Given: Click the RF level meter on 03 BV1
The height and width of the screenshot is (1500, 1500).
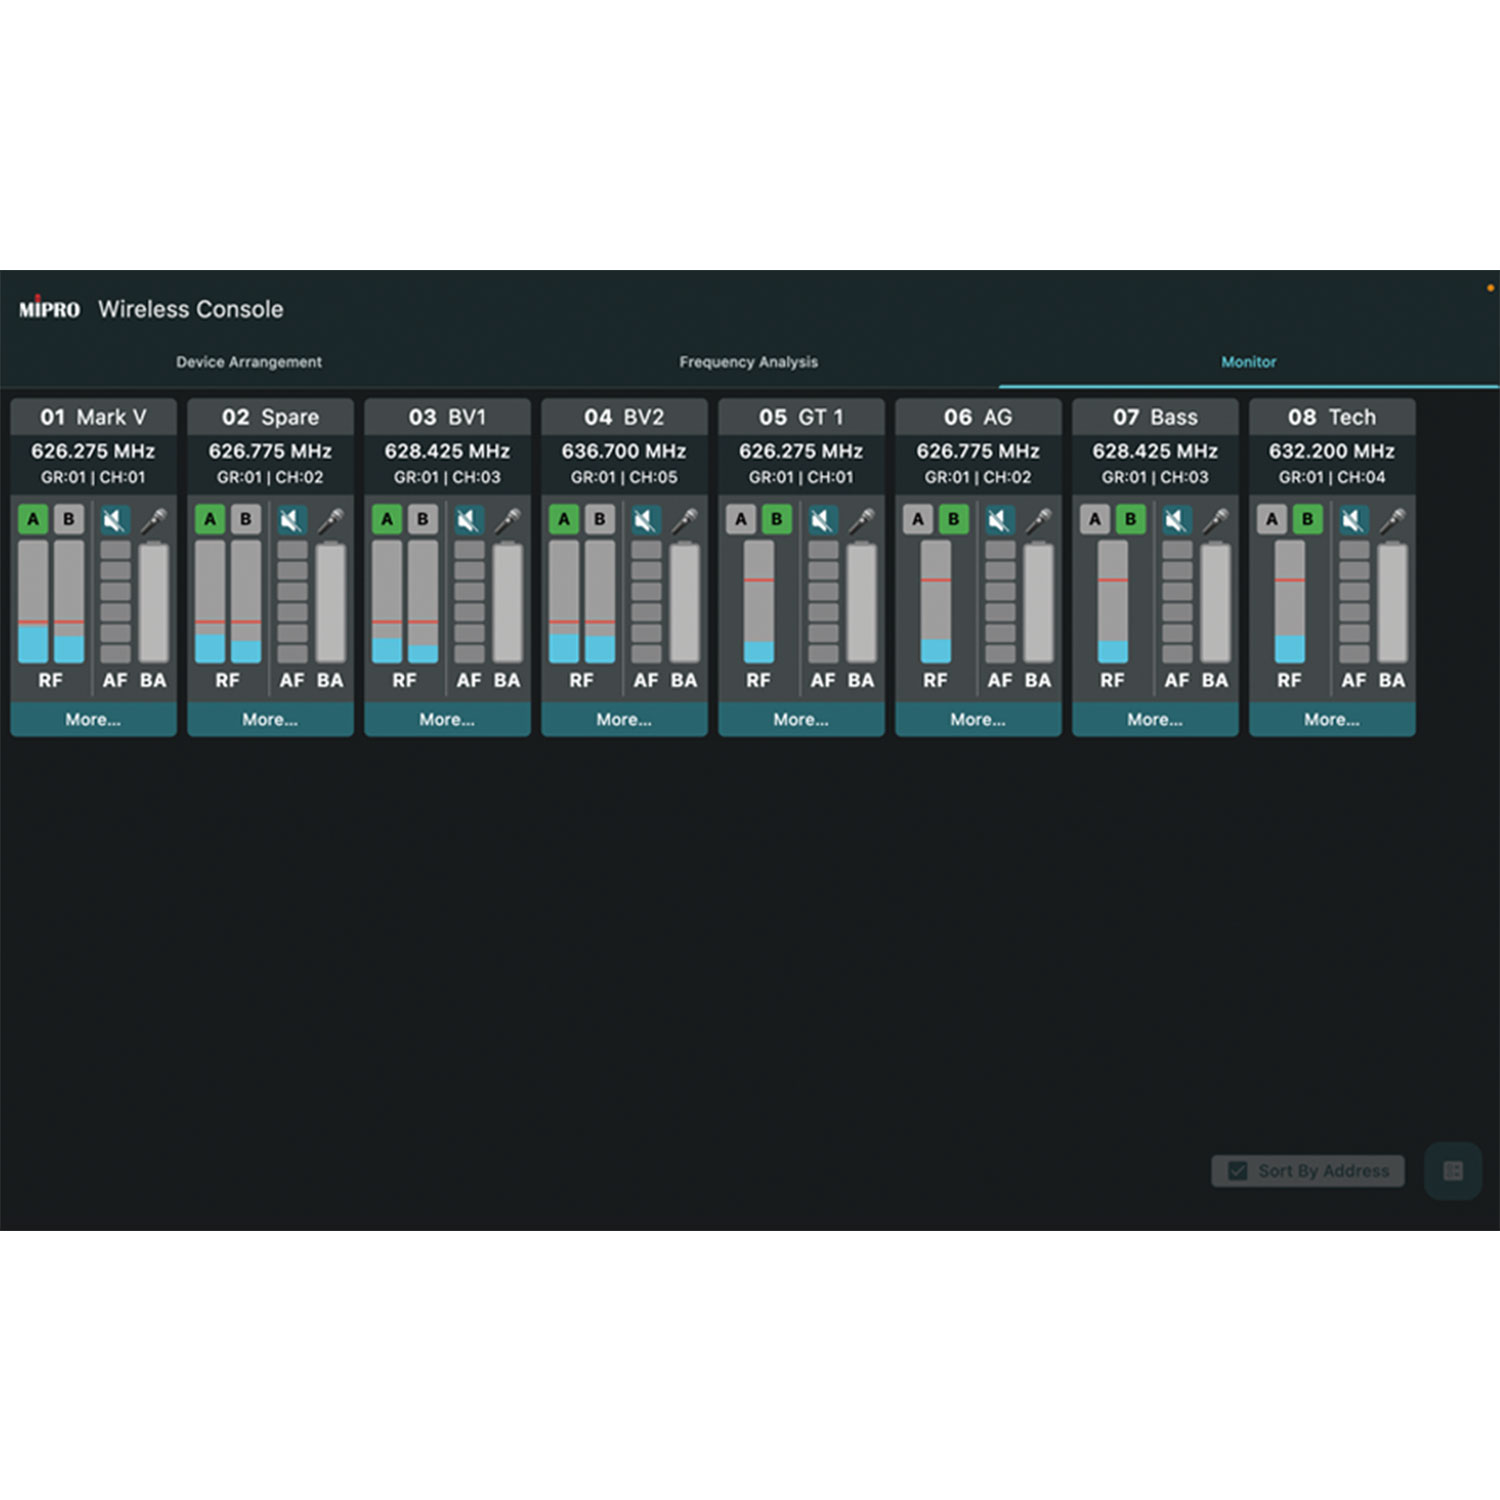Looking at the screenshot, I should point(404,601).
